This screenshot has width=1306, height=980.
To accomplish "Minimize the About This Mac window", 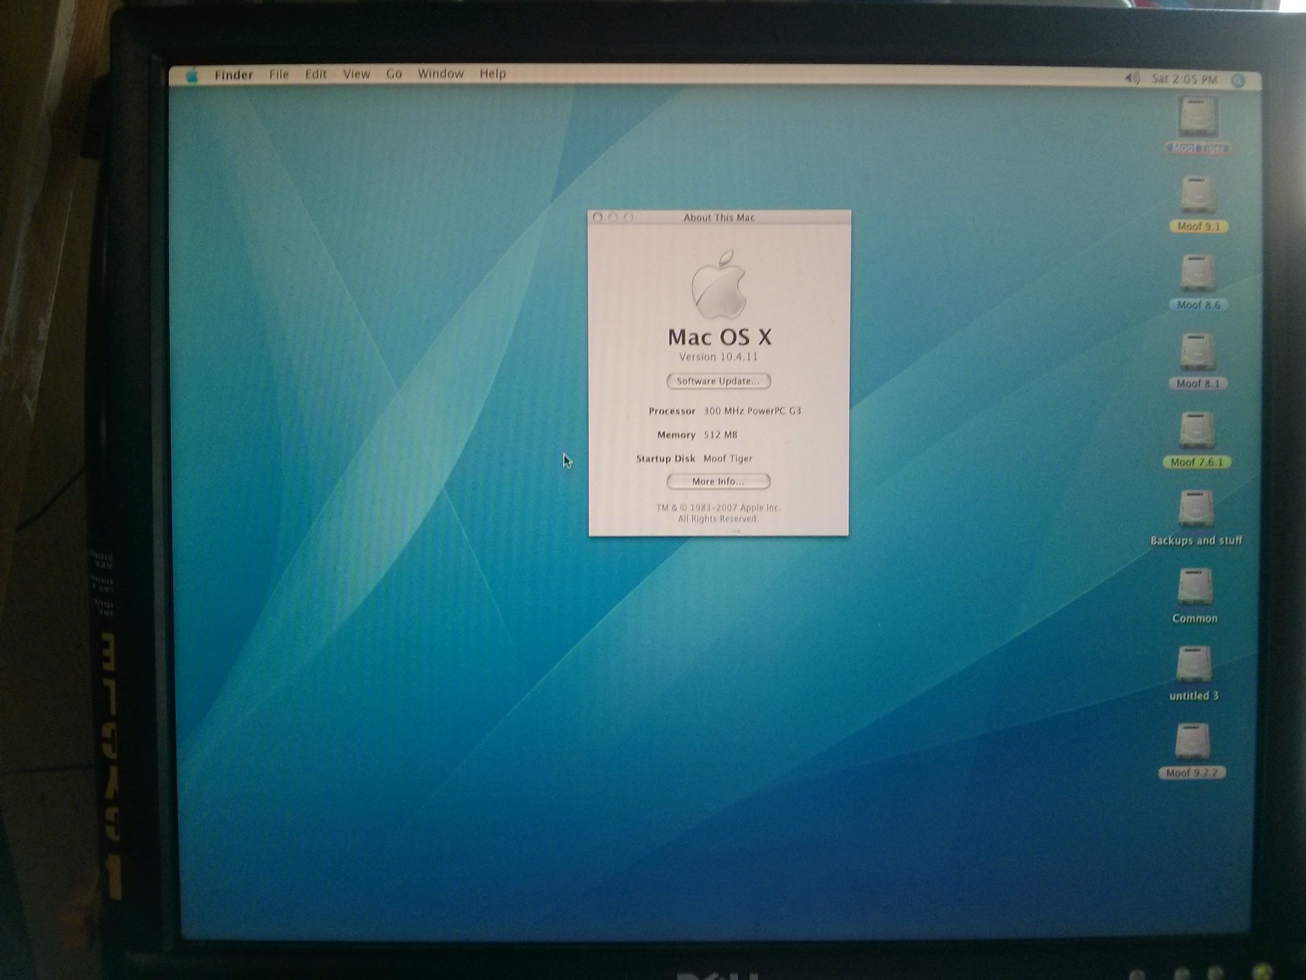I will [613, 217].
